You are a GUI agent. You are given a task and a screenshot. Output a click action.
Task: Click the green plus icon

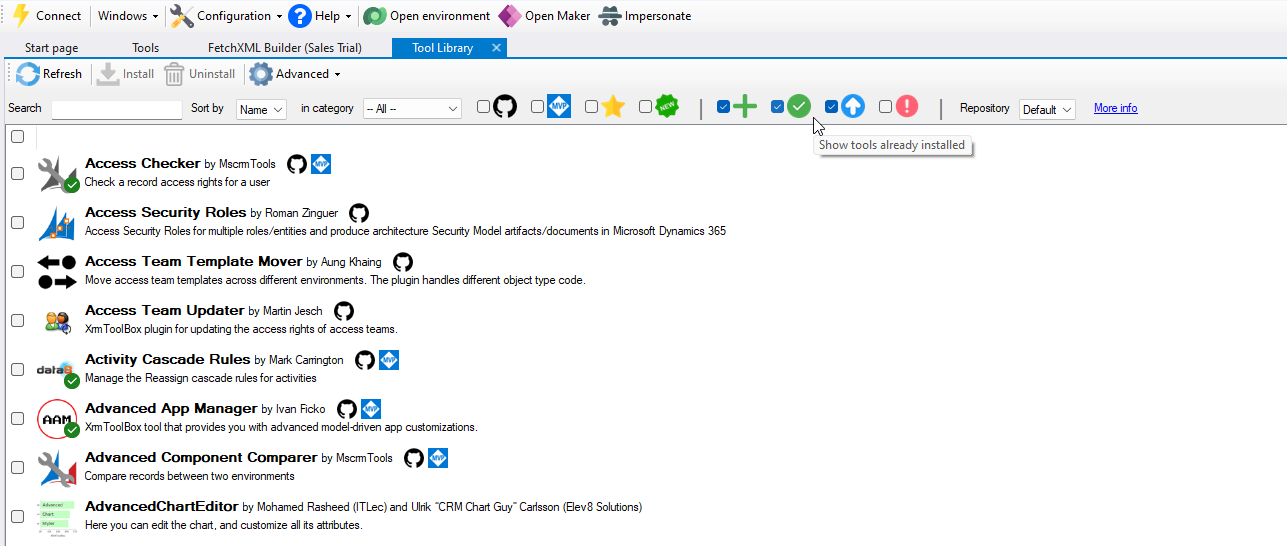click(x=745, y=106)
